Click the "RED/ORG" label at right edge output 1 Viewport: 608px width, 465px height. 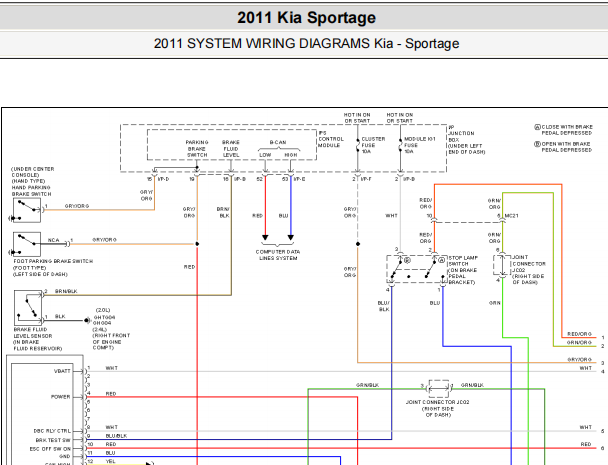coord(580,334)
